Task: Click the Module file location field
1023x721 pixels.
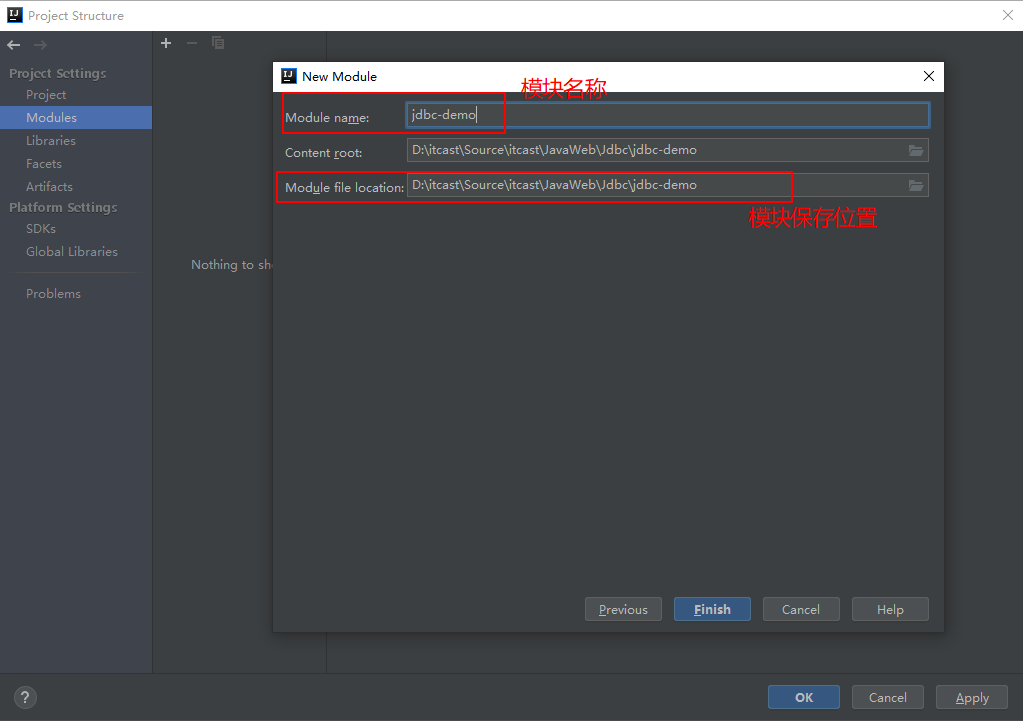Action: pos(655,186)
